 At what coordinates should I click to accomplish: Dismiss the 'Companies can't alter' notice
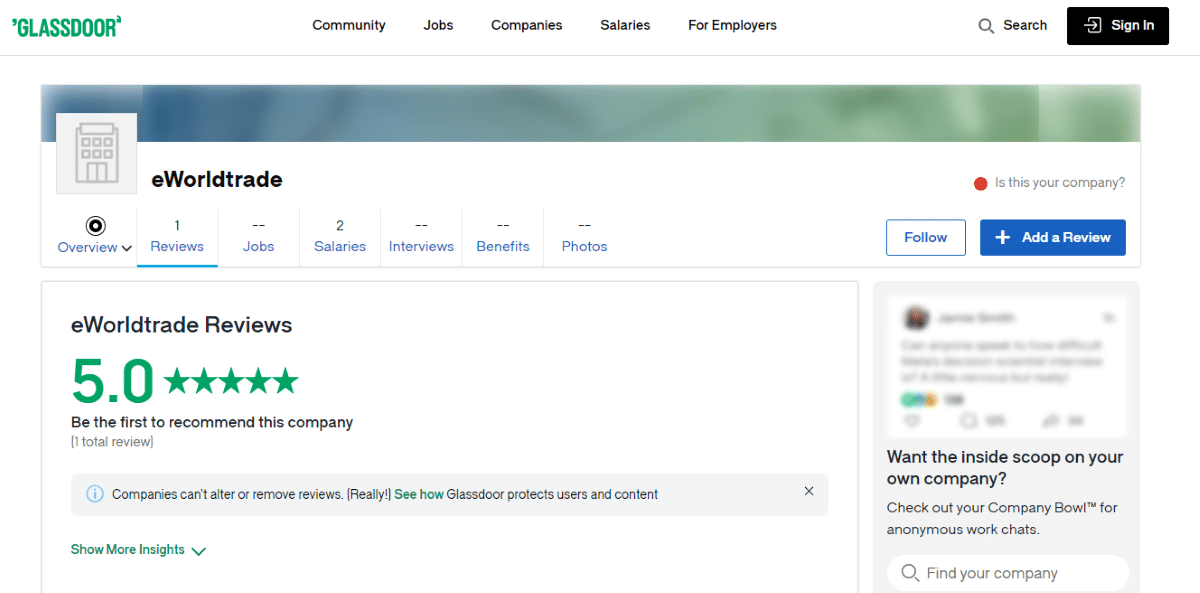[x=809, y=491]
